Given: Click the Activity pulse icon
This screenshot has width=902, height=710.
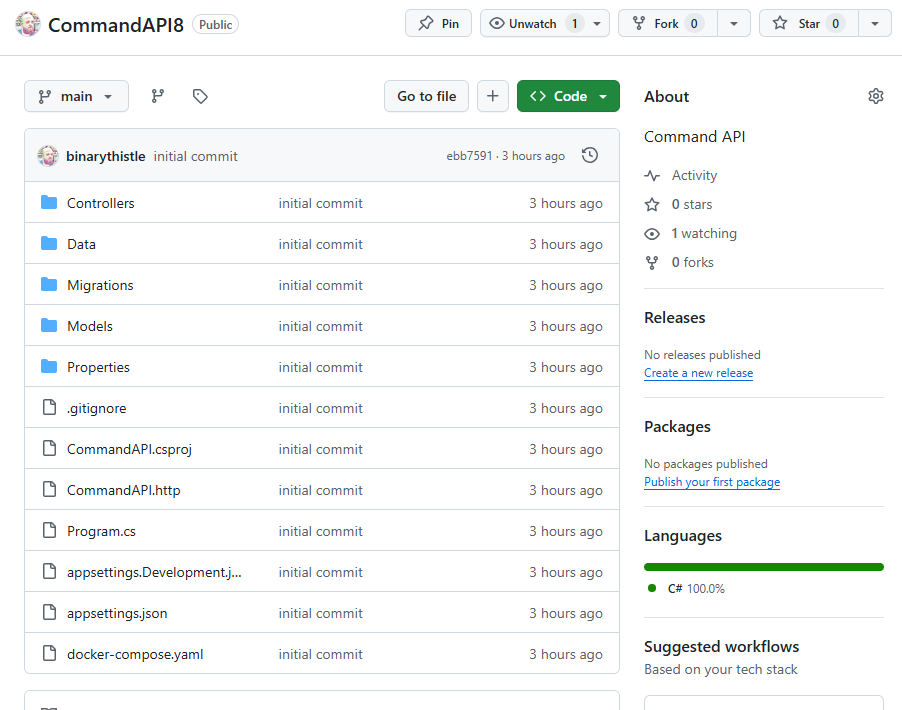Looking at the screenshot, I should [652, 175].
